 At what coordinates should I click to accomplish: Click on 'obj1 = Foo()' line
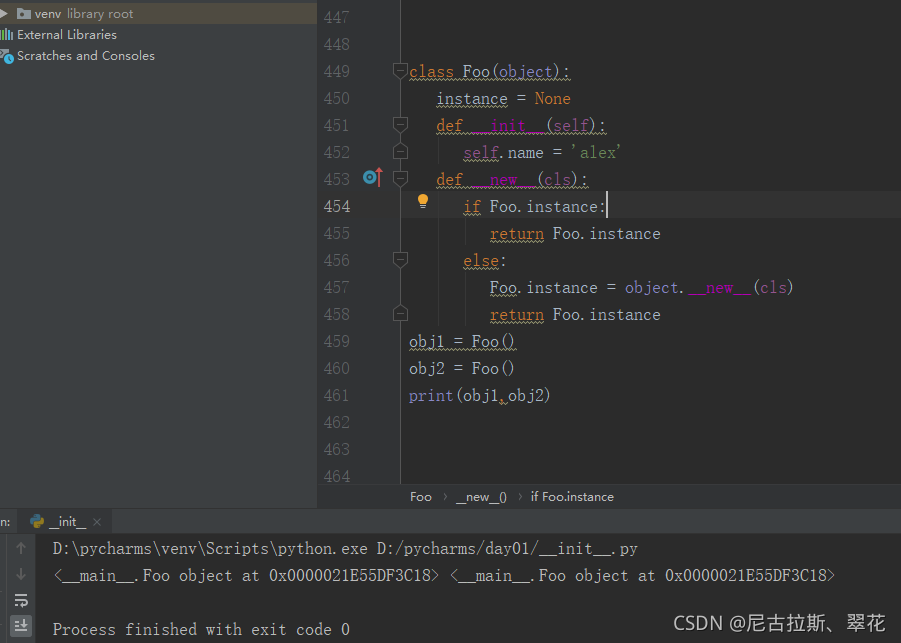[x=462, y=342]
